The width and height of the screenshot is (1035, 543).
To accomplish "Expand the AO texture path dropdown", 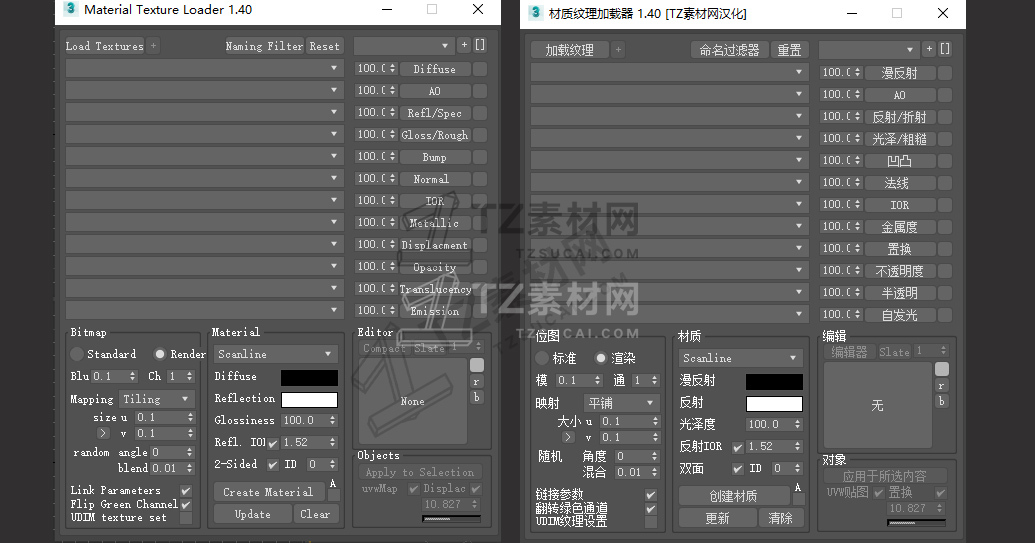I will click(334, 90).
